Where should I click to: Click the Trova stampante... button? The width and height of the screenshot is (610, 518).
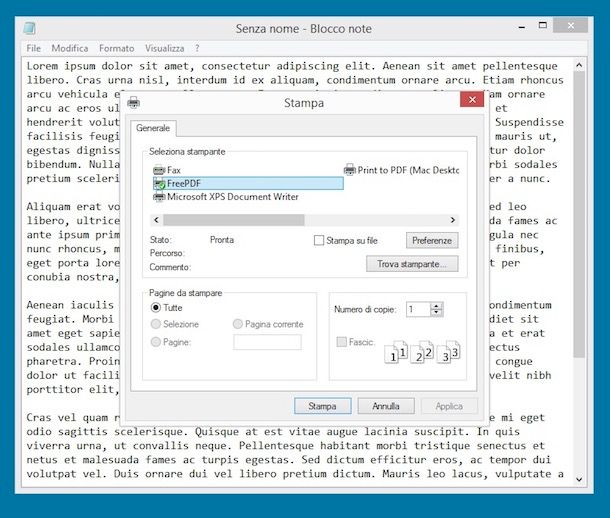[412, 264]
